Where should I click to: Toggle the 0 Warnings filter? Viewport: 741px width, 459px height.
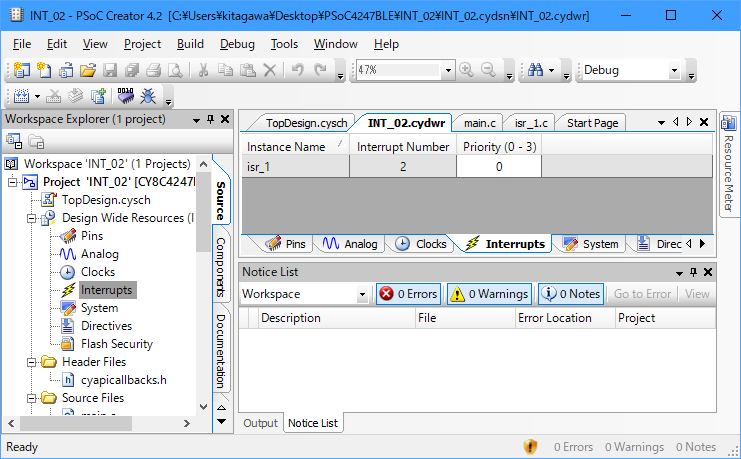click(x=488, y=294)
